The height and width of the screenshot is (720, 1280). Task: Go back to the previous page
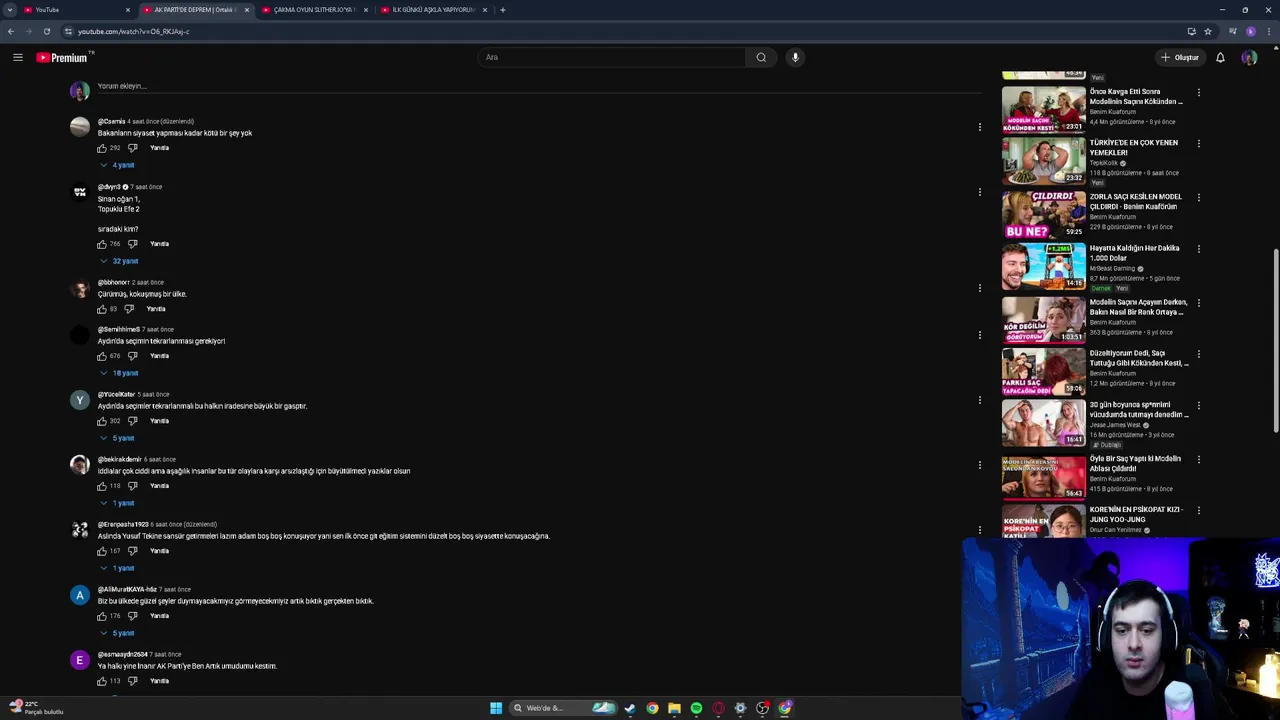click(x=11, y=31)
